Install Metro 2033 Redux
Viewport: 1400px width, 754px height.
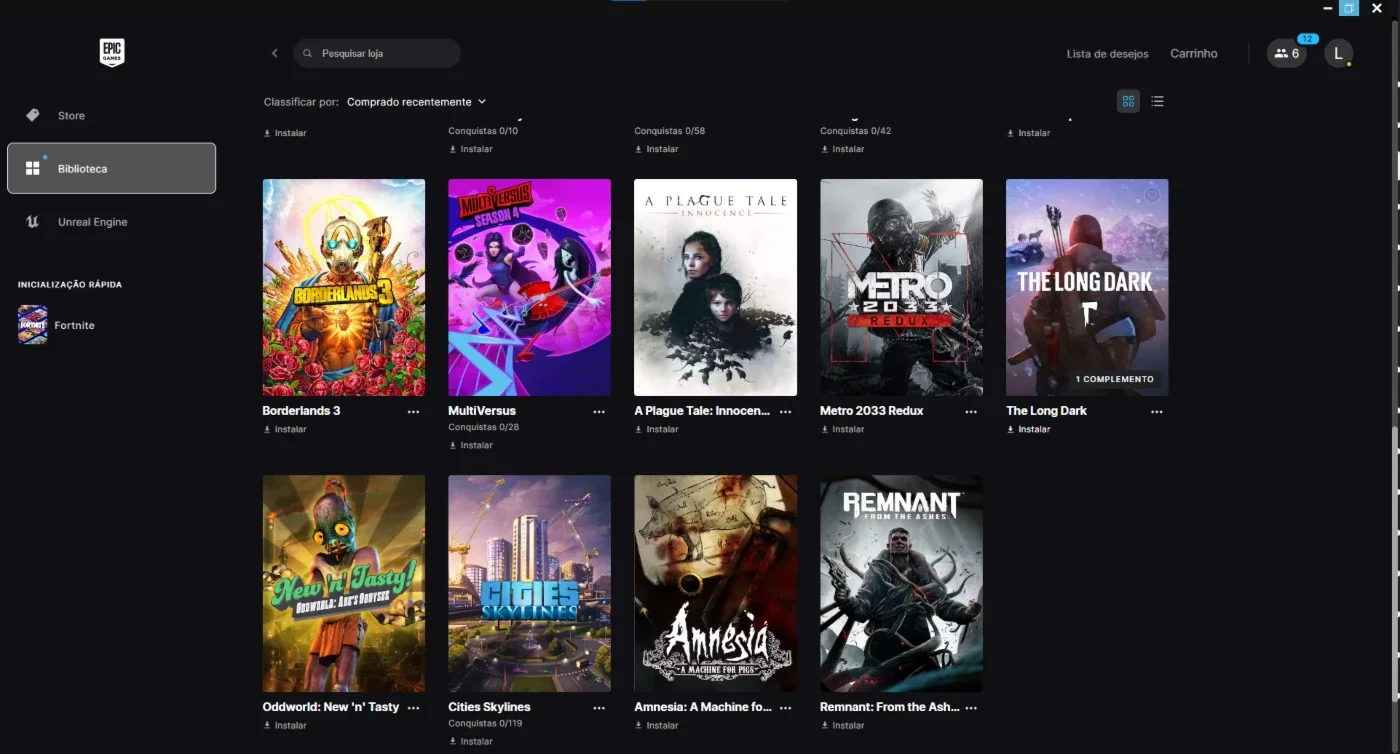tap(843, 429)
